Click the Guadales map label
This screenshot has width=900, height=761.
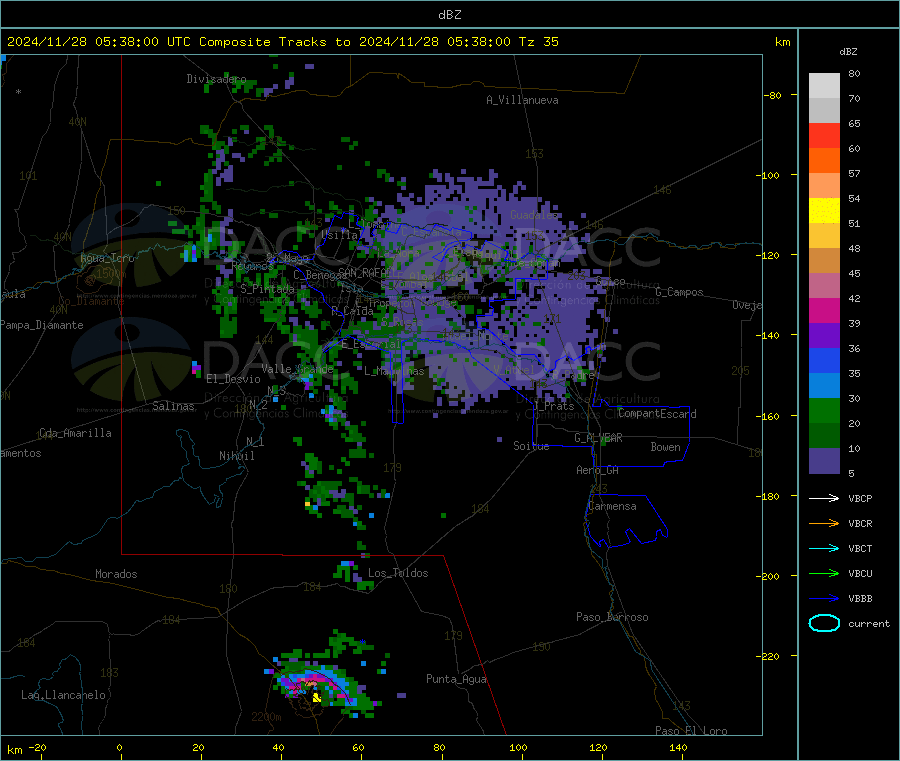pyautogui.click(x=534, y=215)
